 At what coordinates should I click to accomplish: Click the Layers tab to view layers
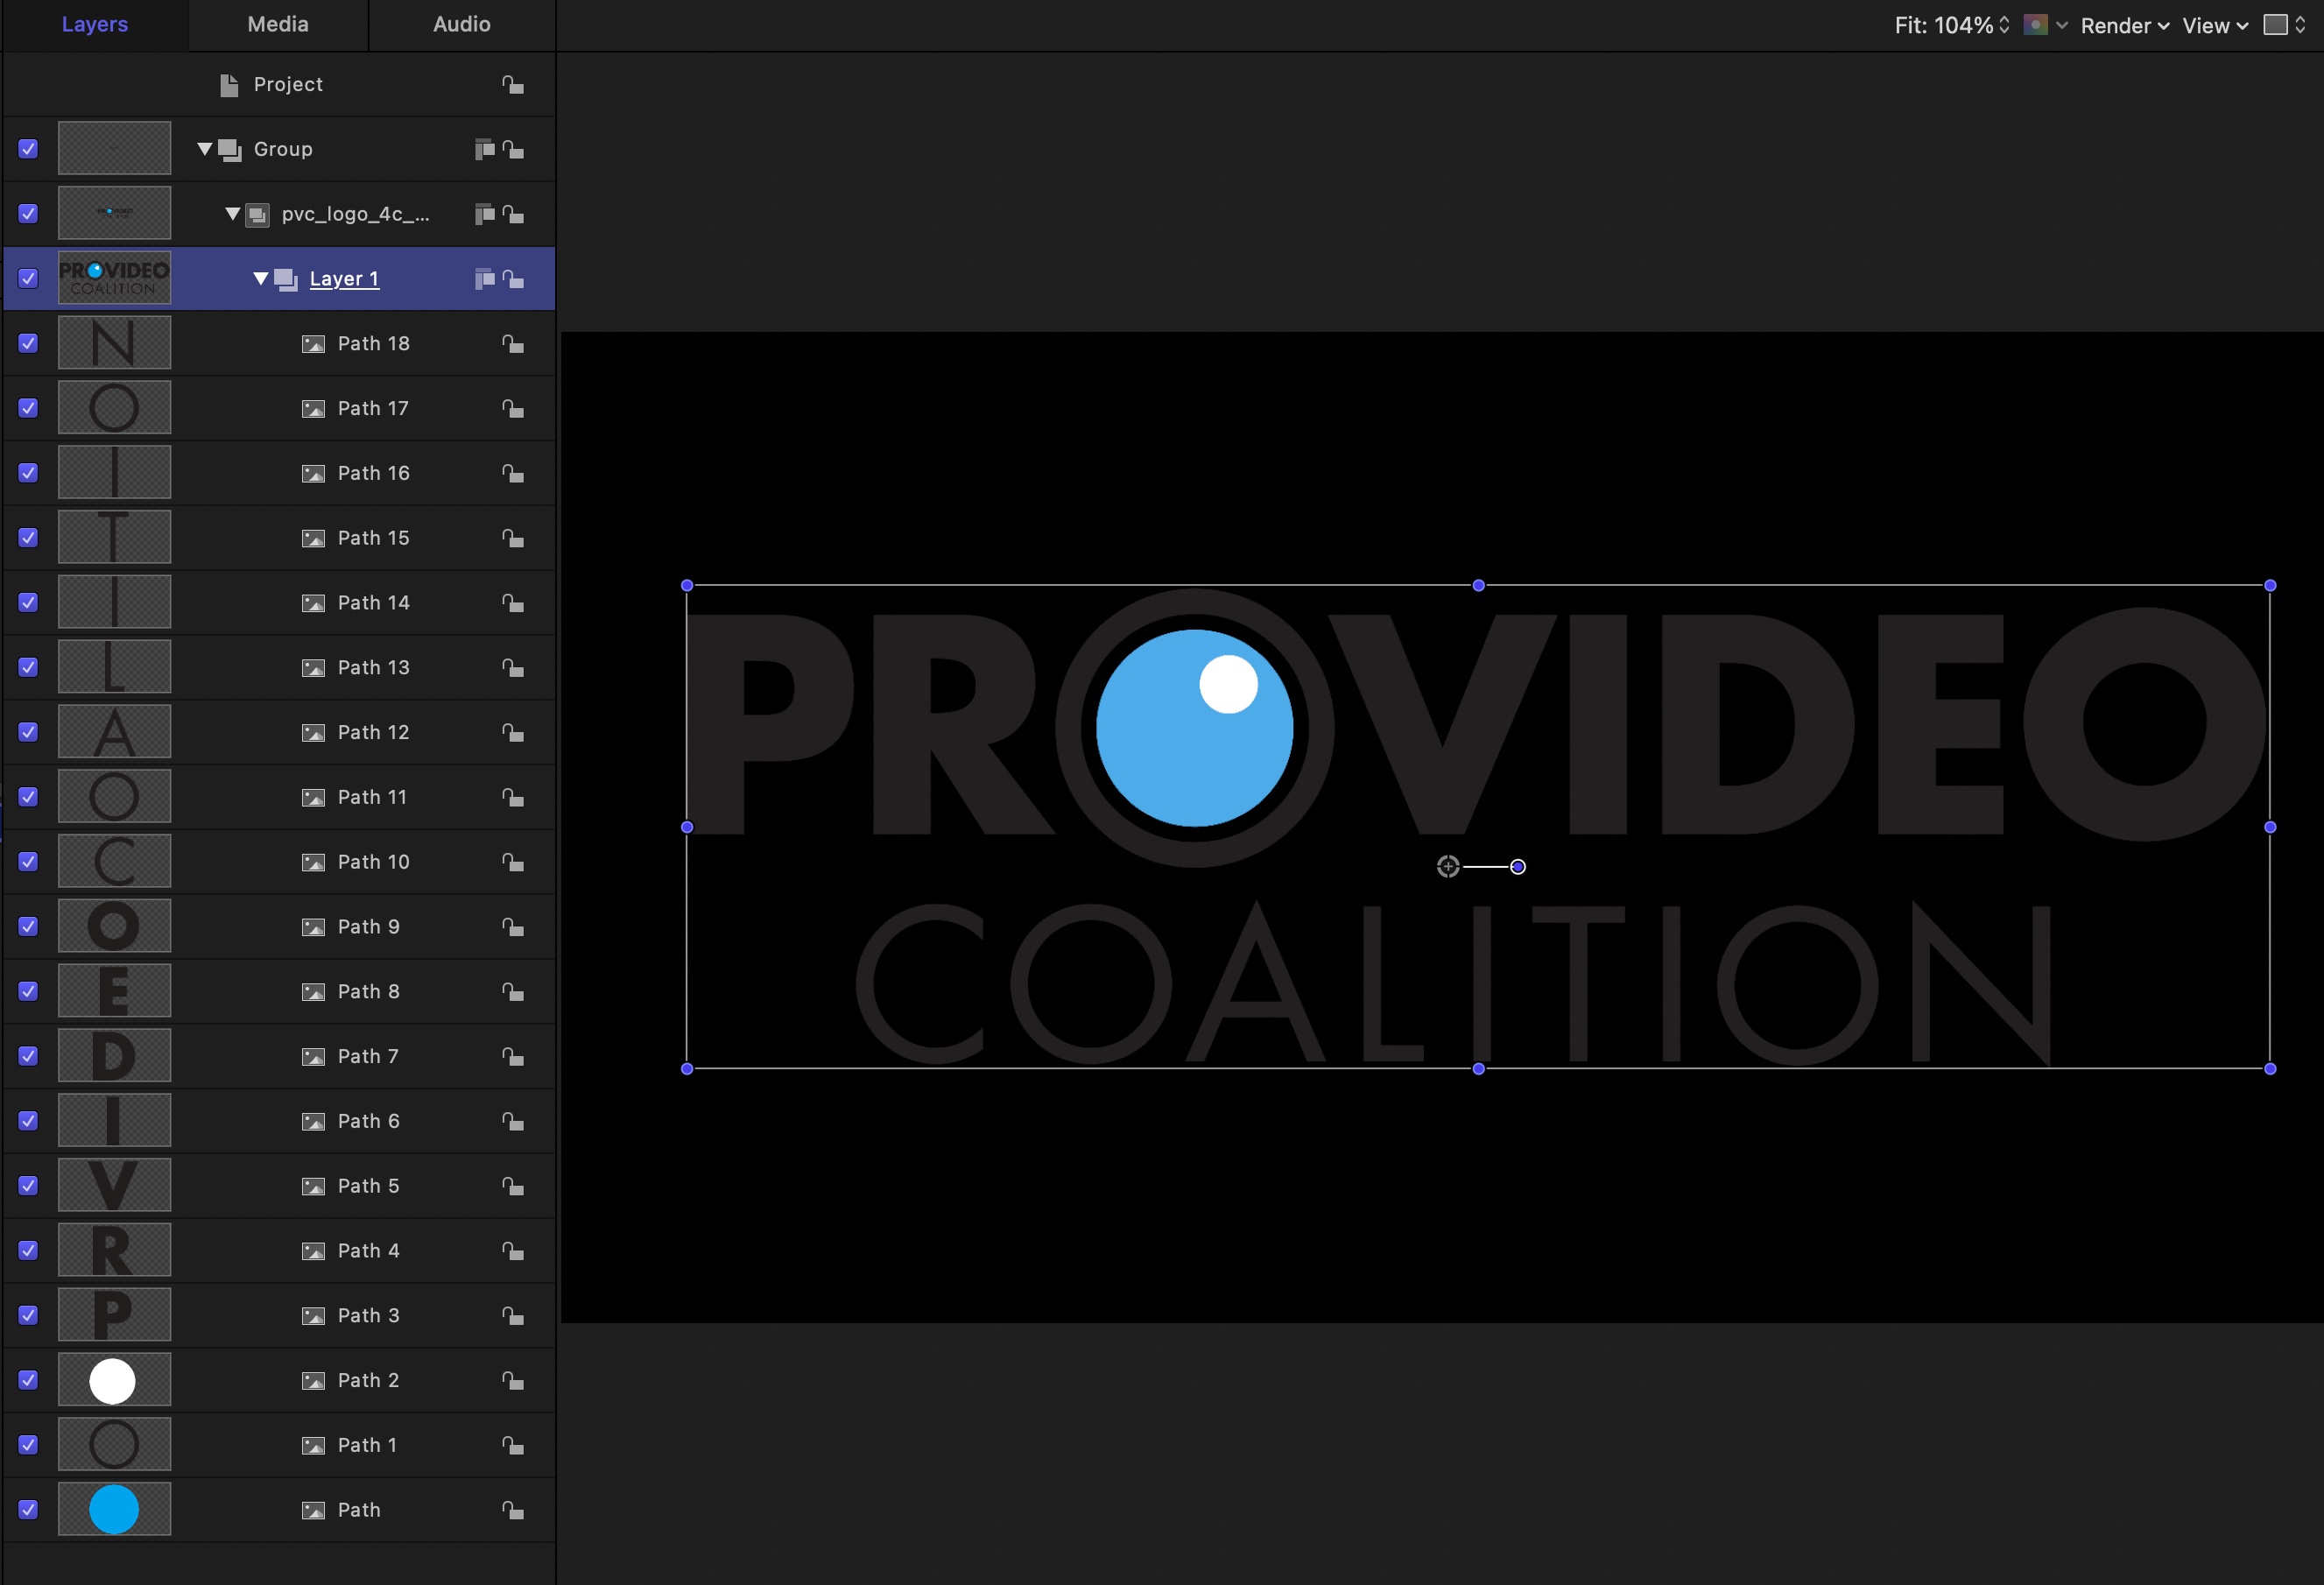click(x=94, y=25)
